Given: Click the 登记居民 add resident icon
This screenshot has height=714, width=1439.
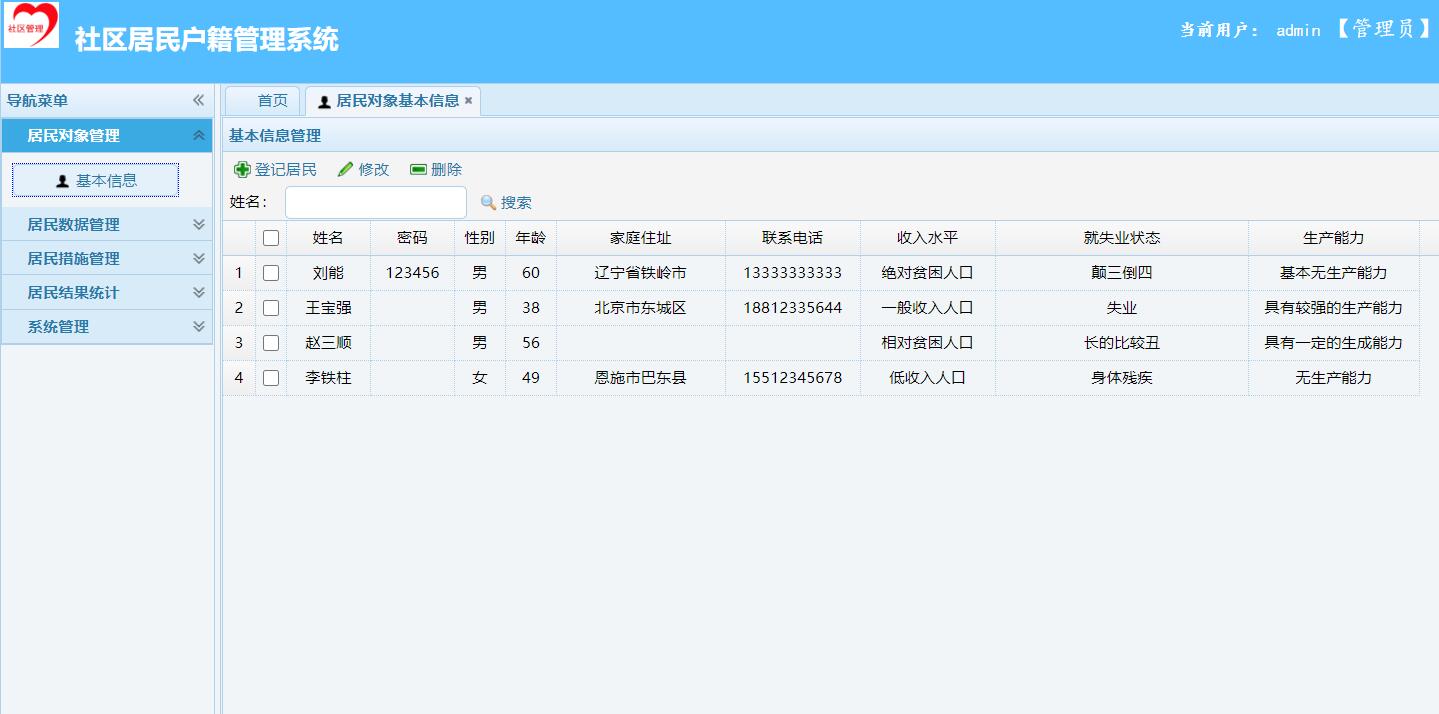Looking at the screenshot, I should 241,169.
